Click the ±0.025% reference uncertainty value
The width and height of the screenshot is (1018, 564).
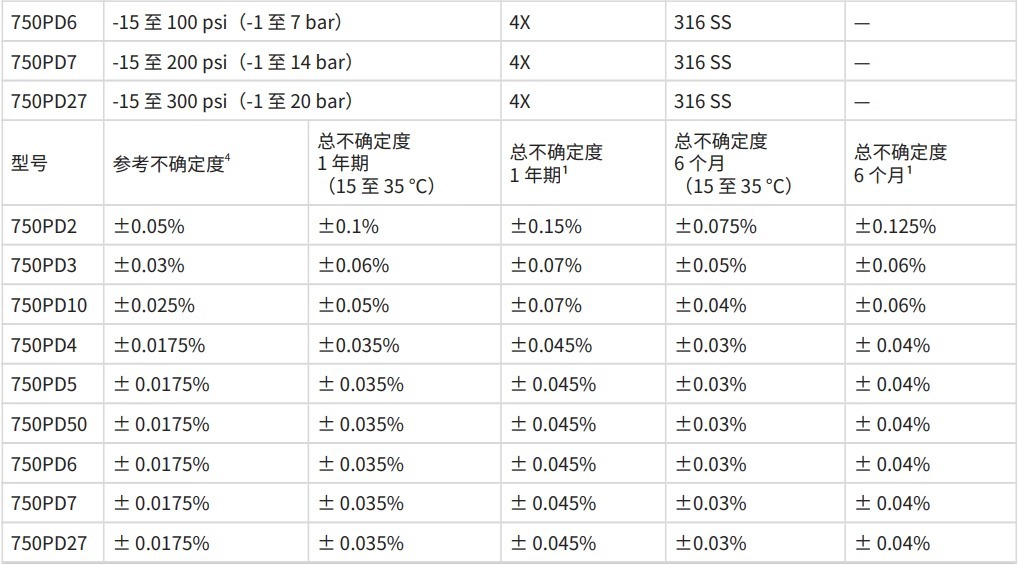(x=154, y=305)
